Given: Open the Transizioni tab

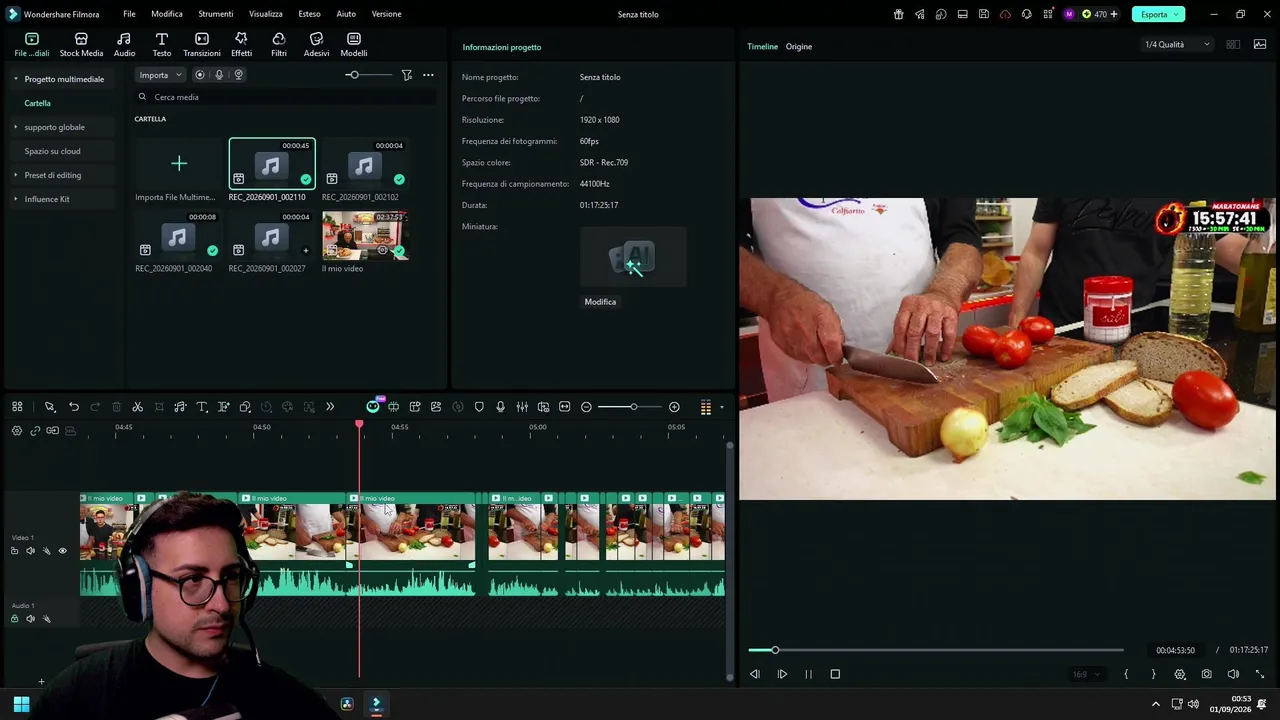Looking at the screenshot, I should point(202,44).
